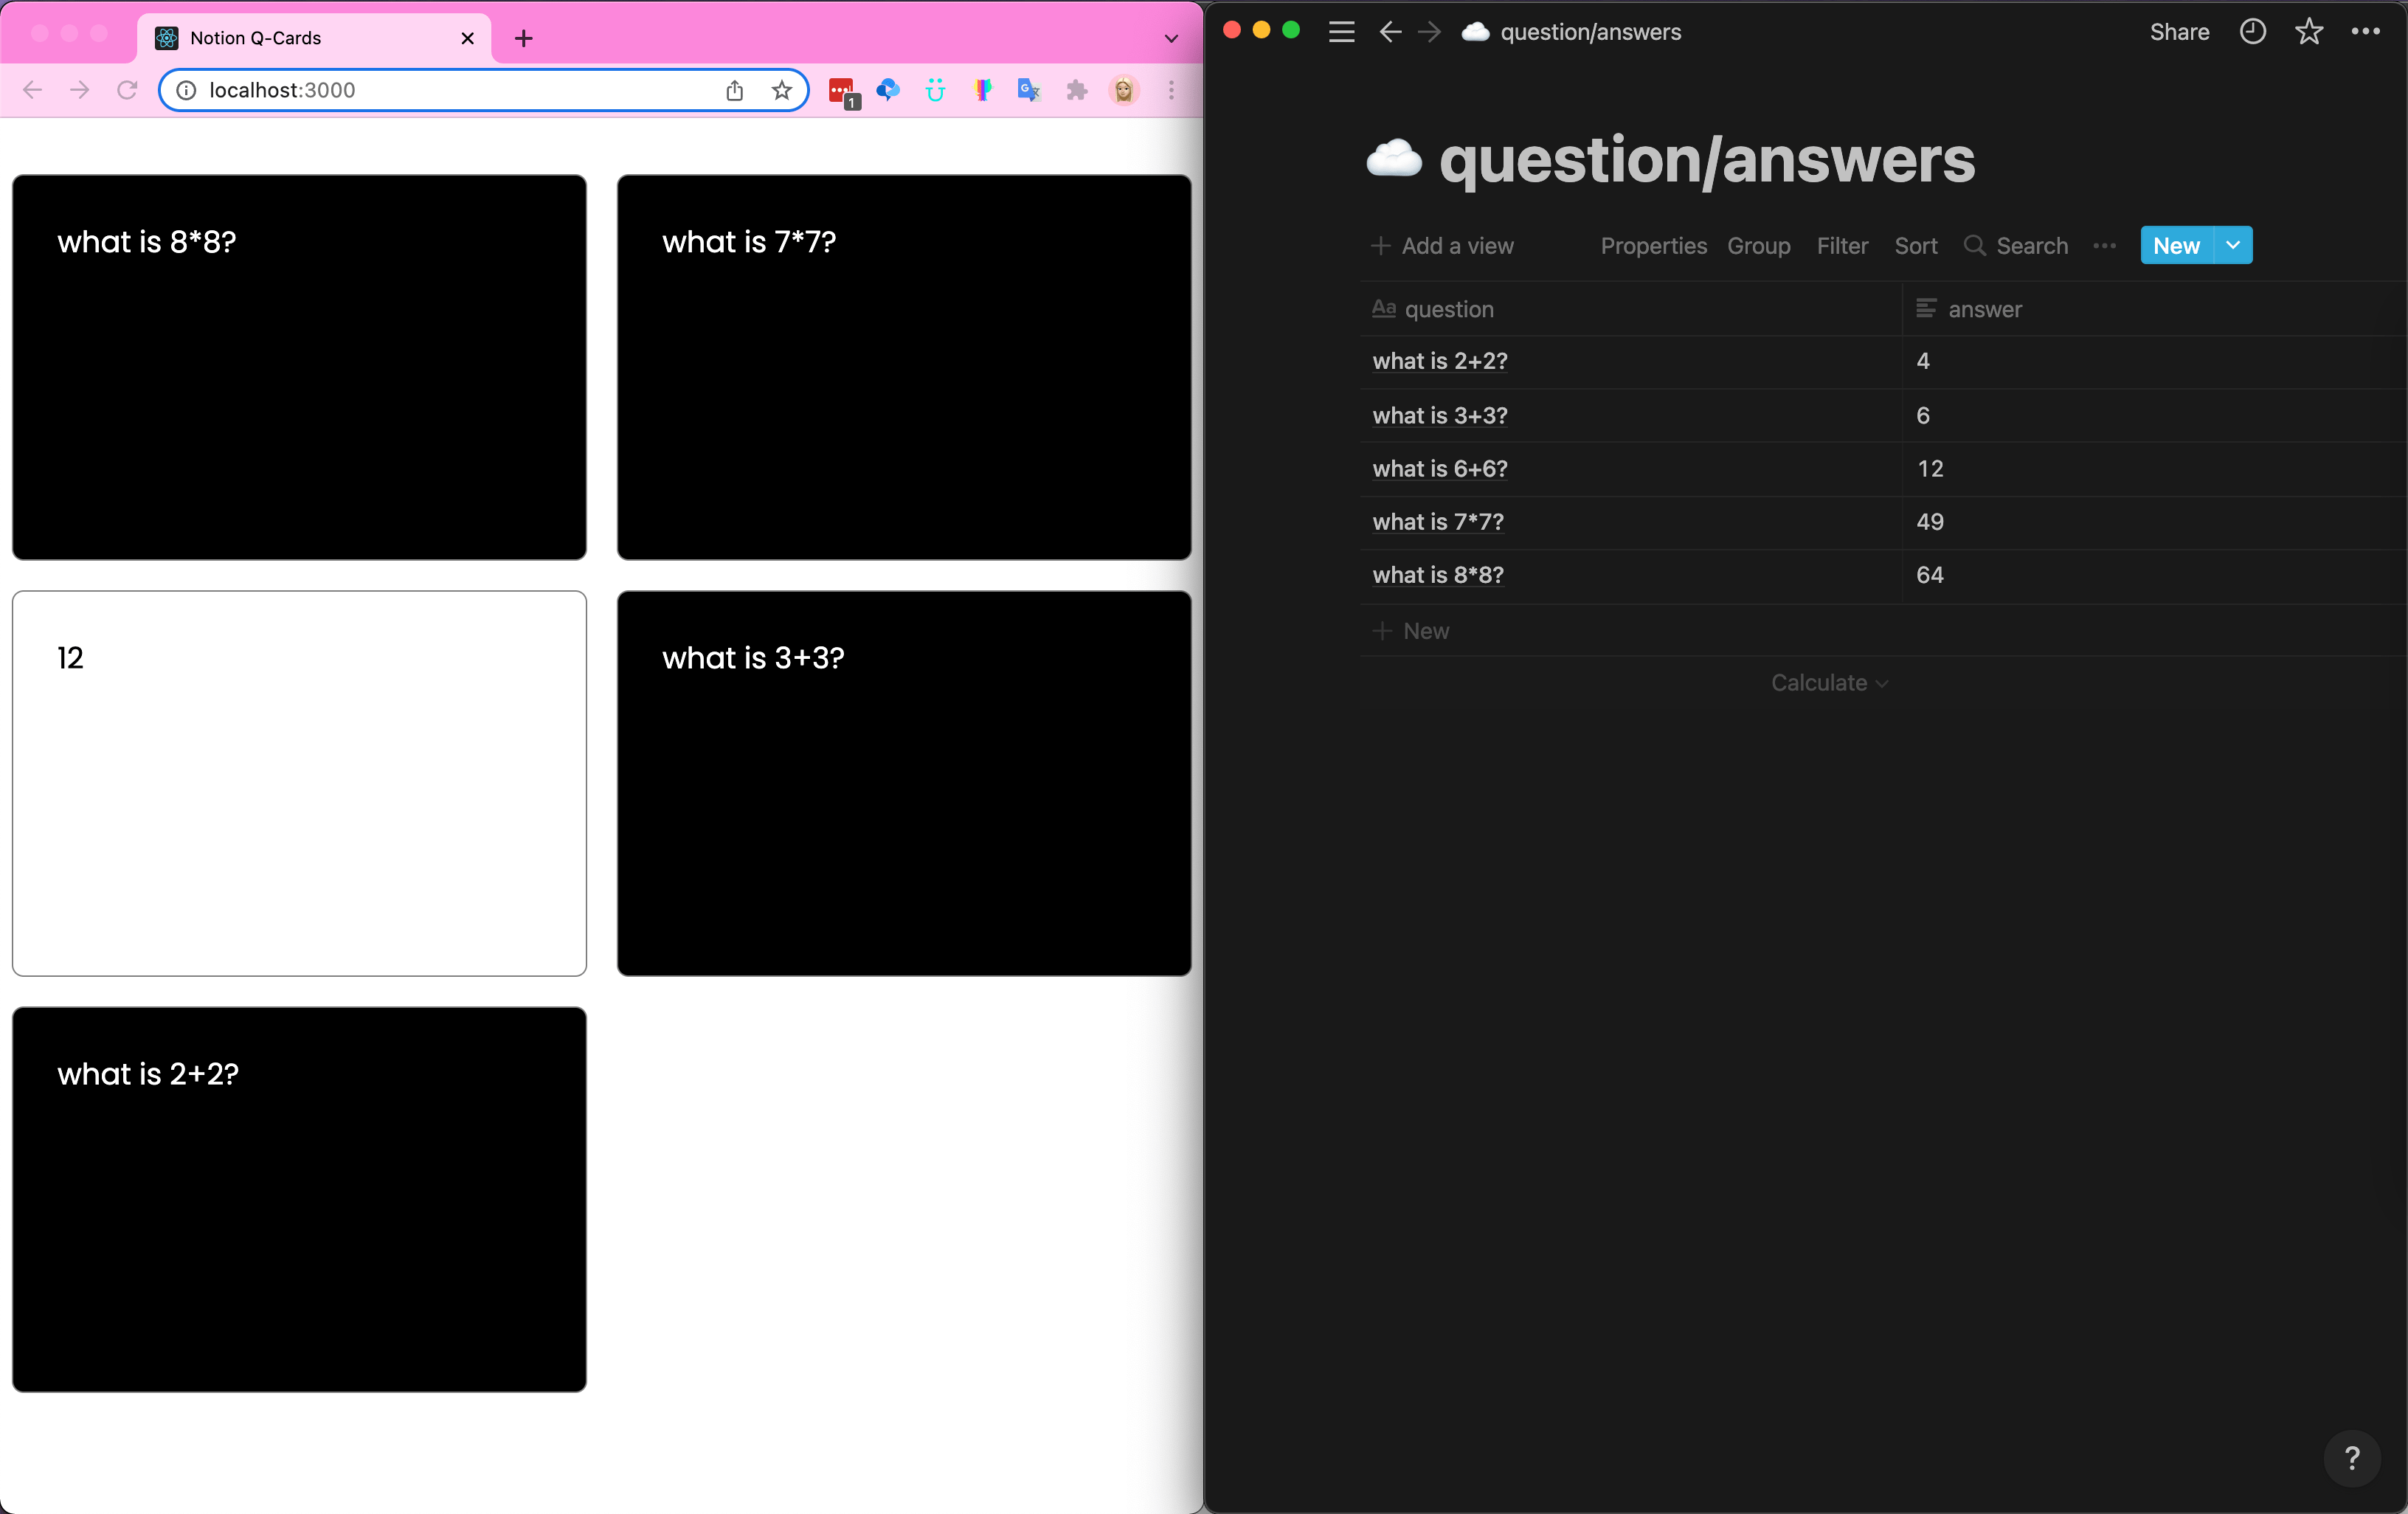The height and width of the screenshot is (1514, 2408).
Task: Favorite the question/answers page via the star
Action: pyautogui.click(x=2309, y=31)
